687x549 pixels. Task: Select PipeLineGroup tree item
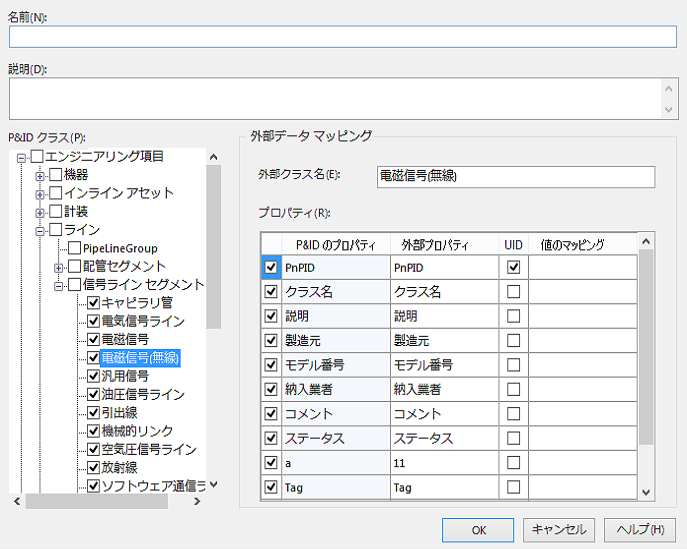point(120,248)
